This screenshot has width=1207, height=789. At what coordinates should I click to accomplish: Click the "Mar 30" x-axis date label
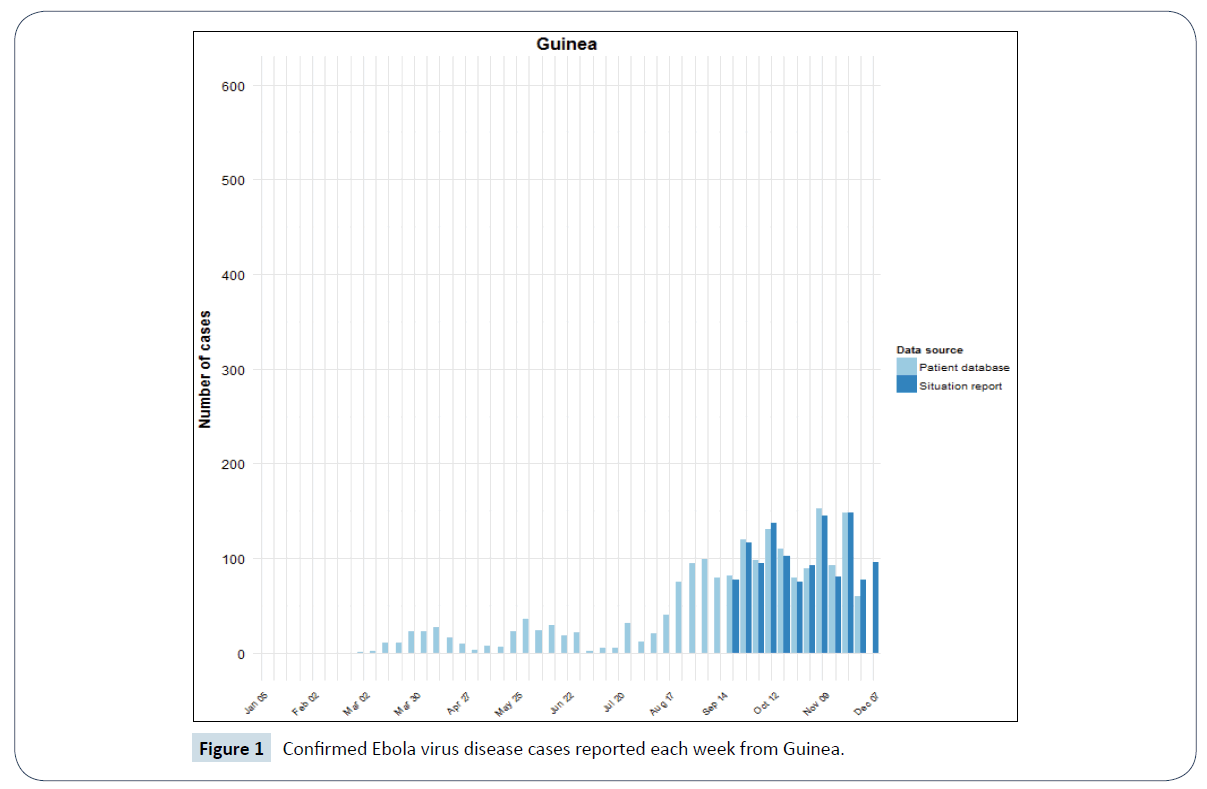pyautogui.click(x=408, y=703)
